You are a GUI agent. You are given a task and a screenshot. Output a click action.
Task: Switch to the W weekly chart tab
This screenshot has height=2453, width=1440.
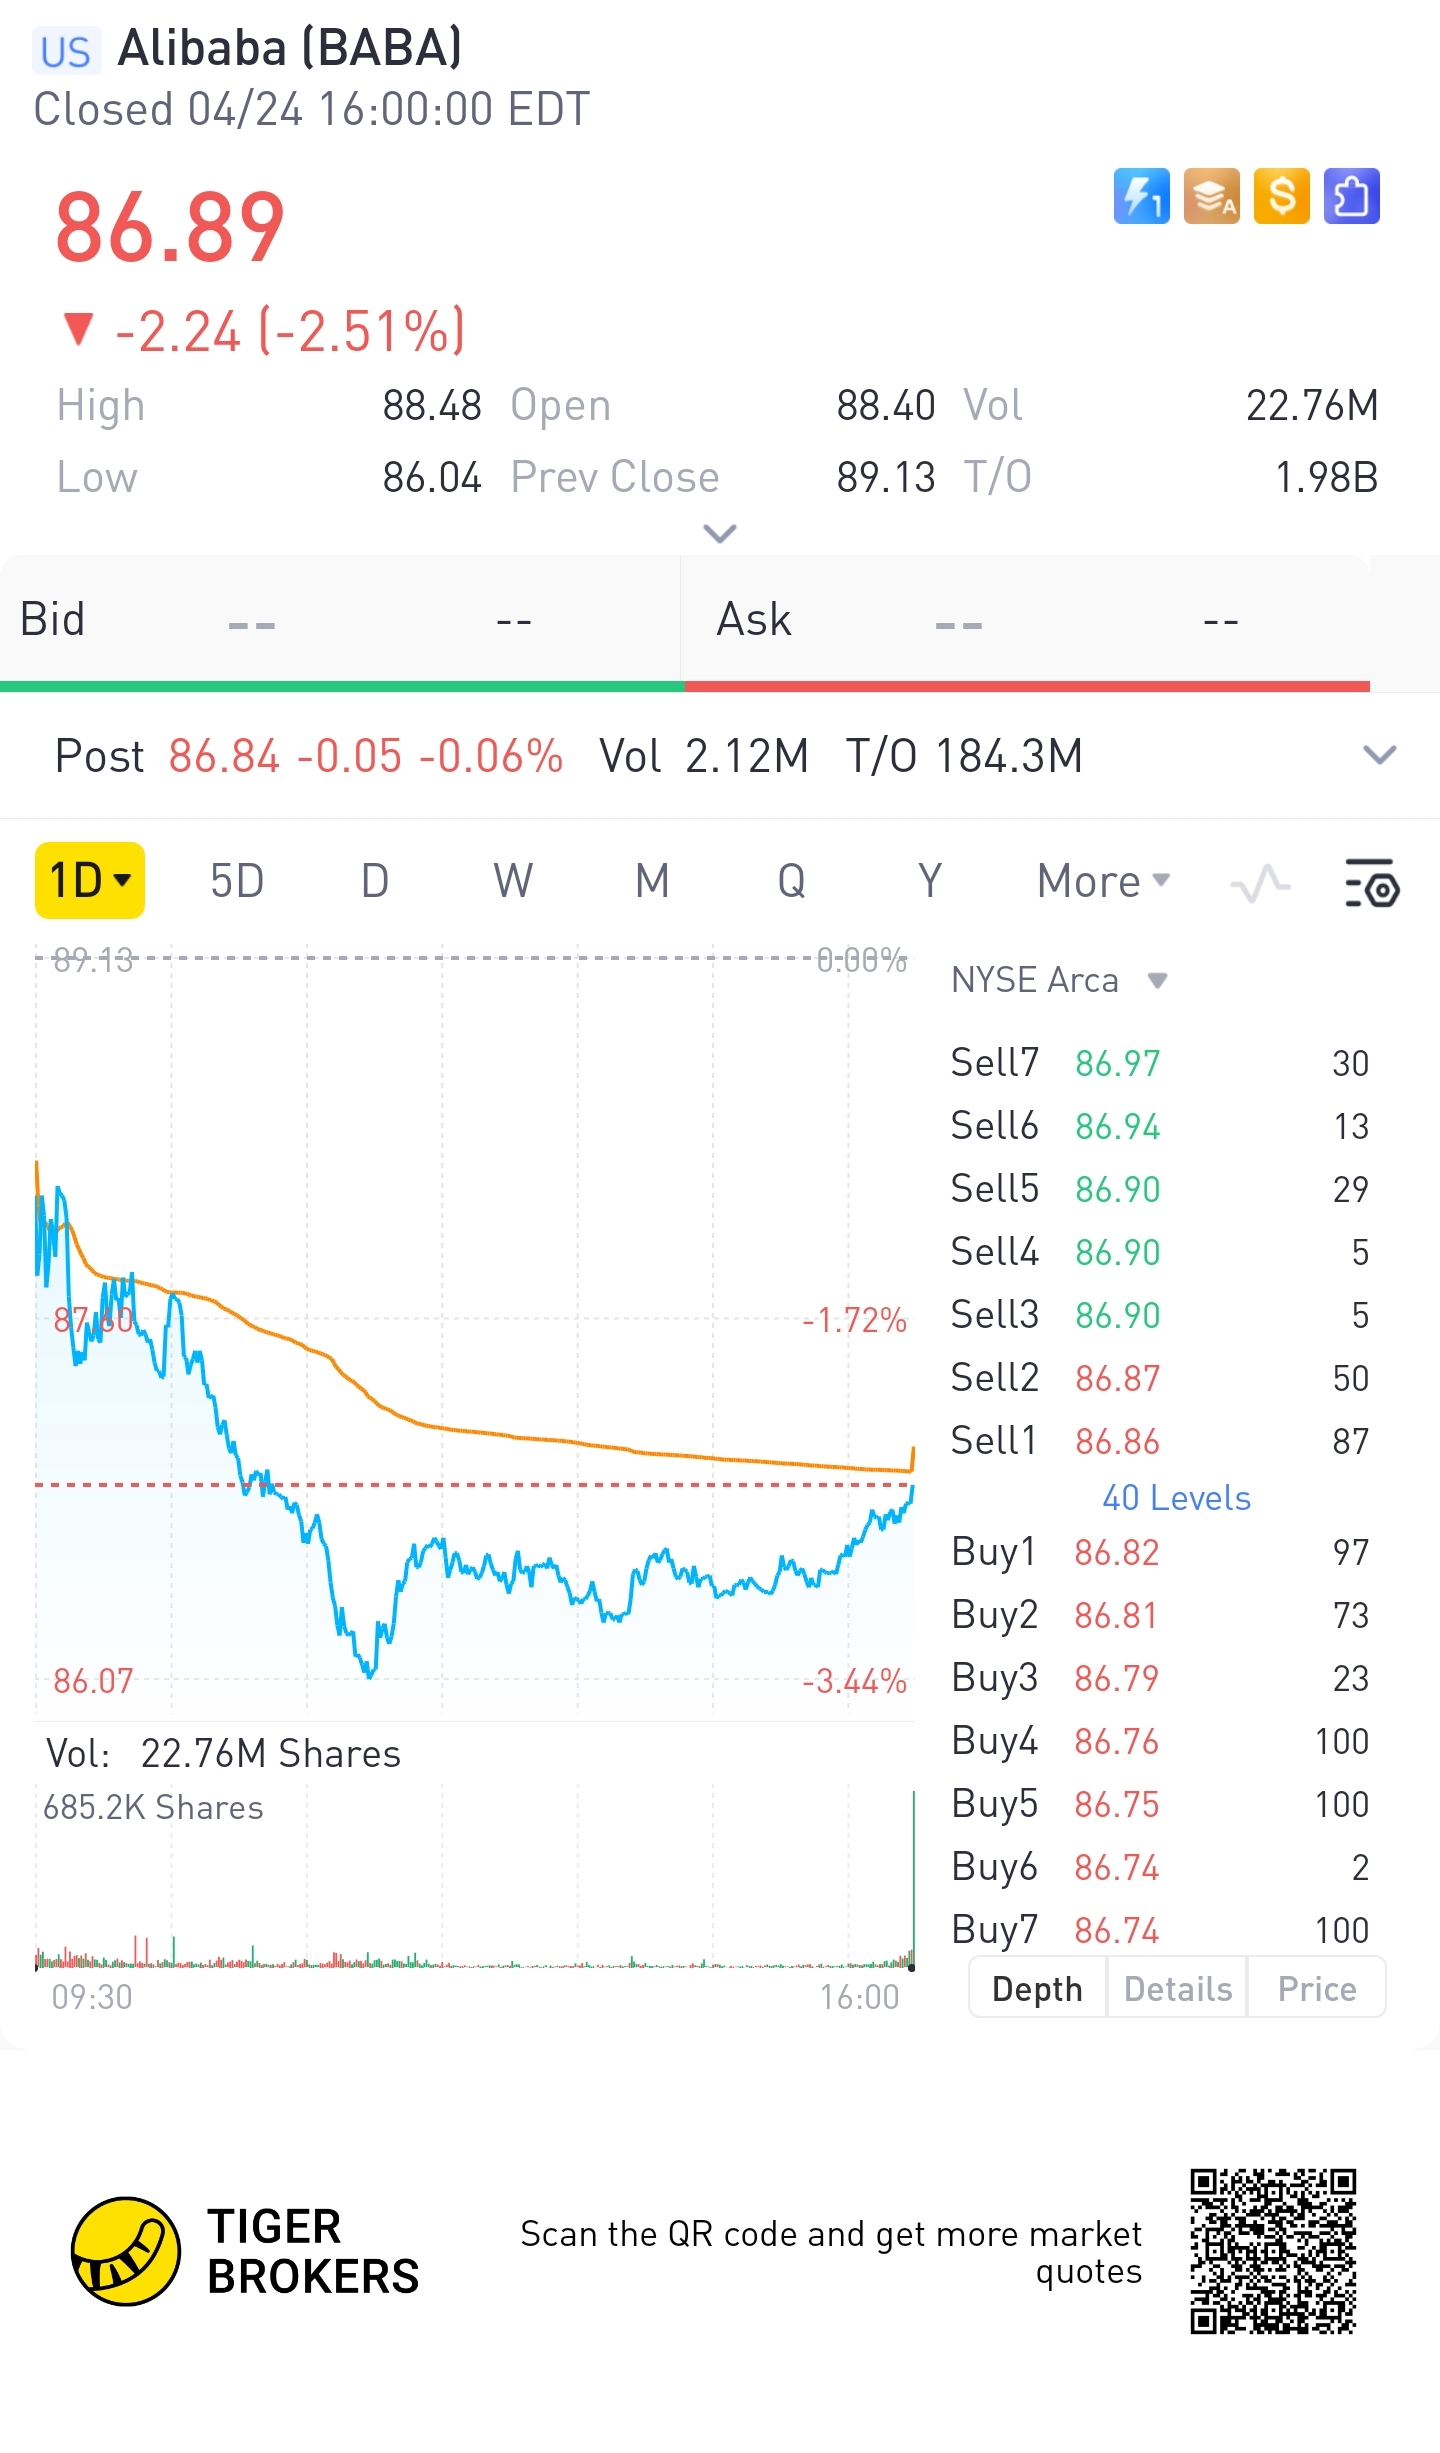[x=513, y=881]
